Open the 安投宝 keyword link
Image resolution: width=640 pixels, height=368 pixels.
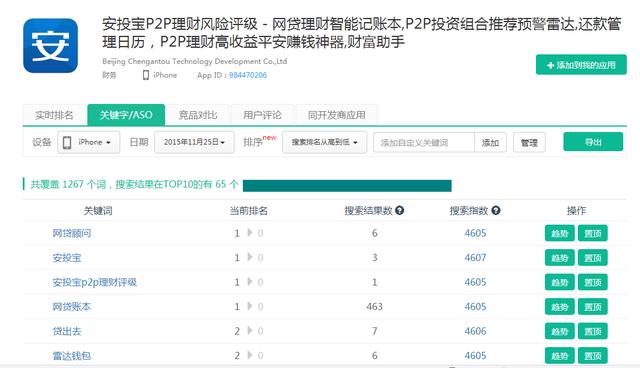coord(67,258)
